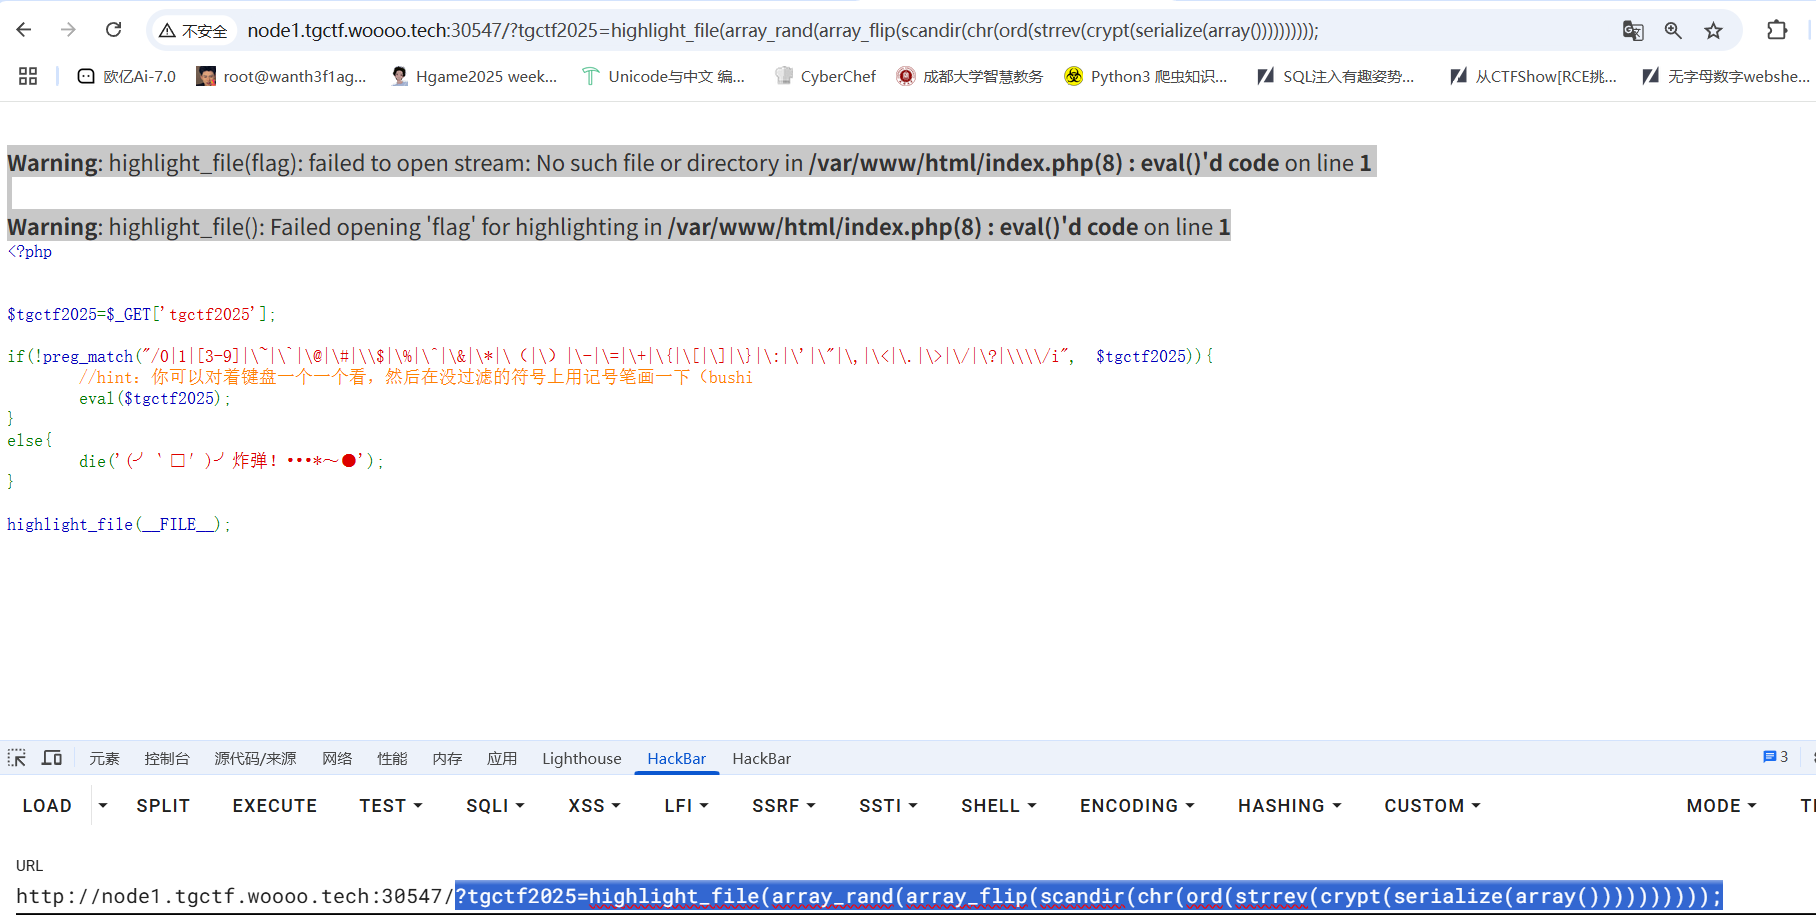Viewport: 1816px width, 915px height.
Task: Click the SPLIT button in HackBar
Action: [163, 806]
